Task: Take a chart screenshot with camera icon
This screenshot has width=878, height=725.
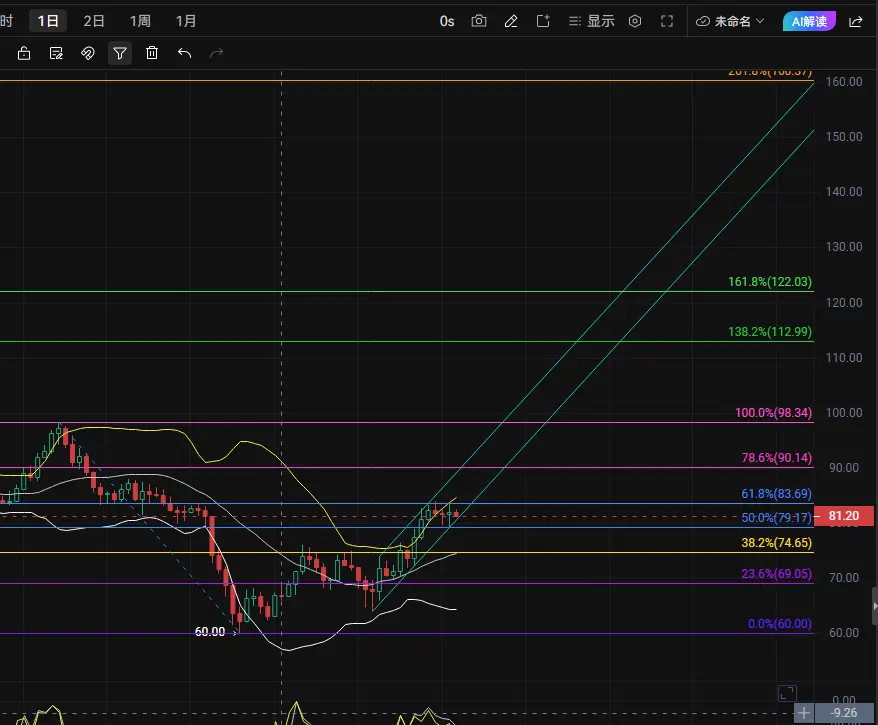Action: 479,21
